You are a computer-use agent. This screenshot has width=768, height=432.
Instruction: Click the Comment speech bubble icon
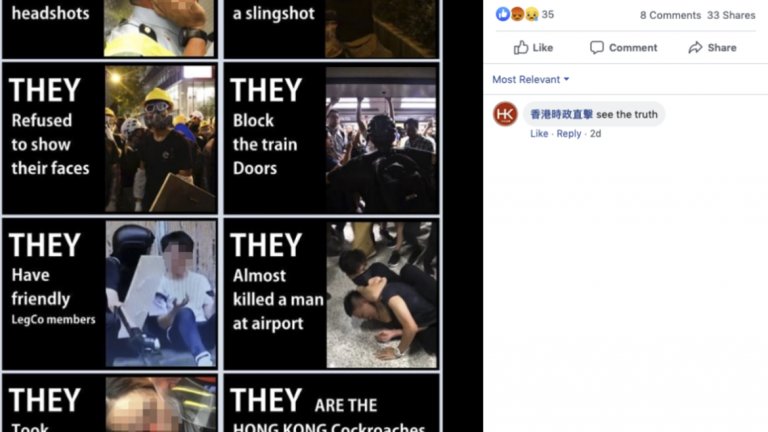[597, 48]
